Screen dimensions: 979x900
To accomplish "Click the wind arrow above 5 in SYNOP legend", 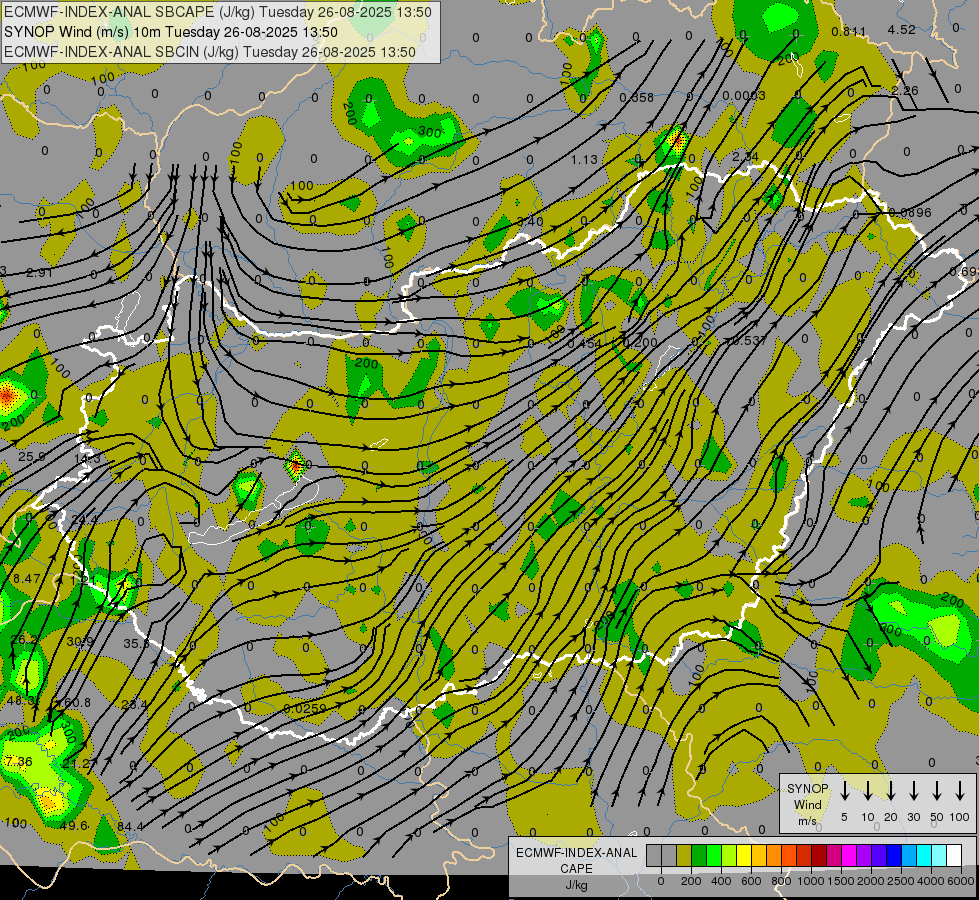I will (x=844, y=791).
